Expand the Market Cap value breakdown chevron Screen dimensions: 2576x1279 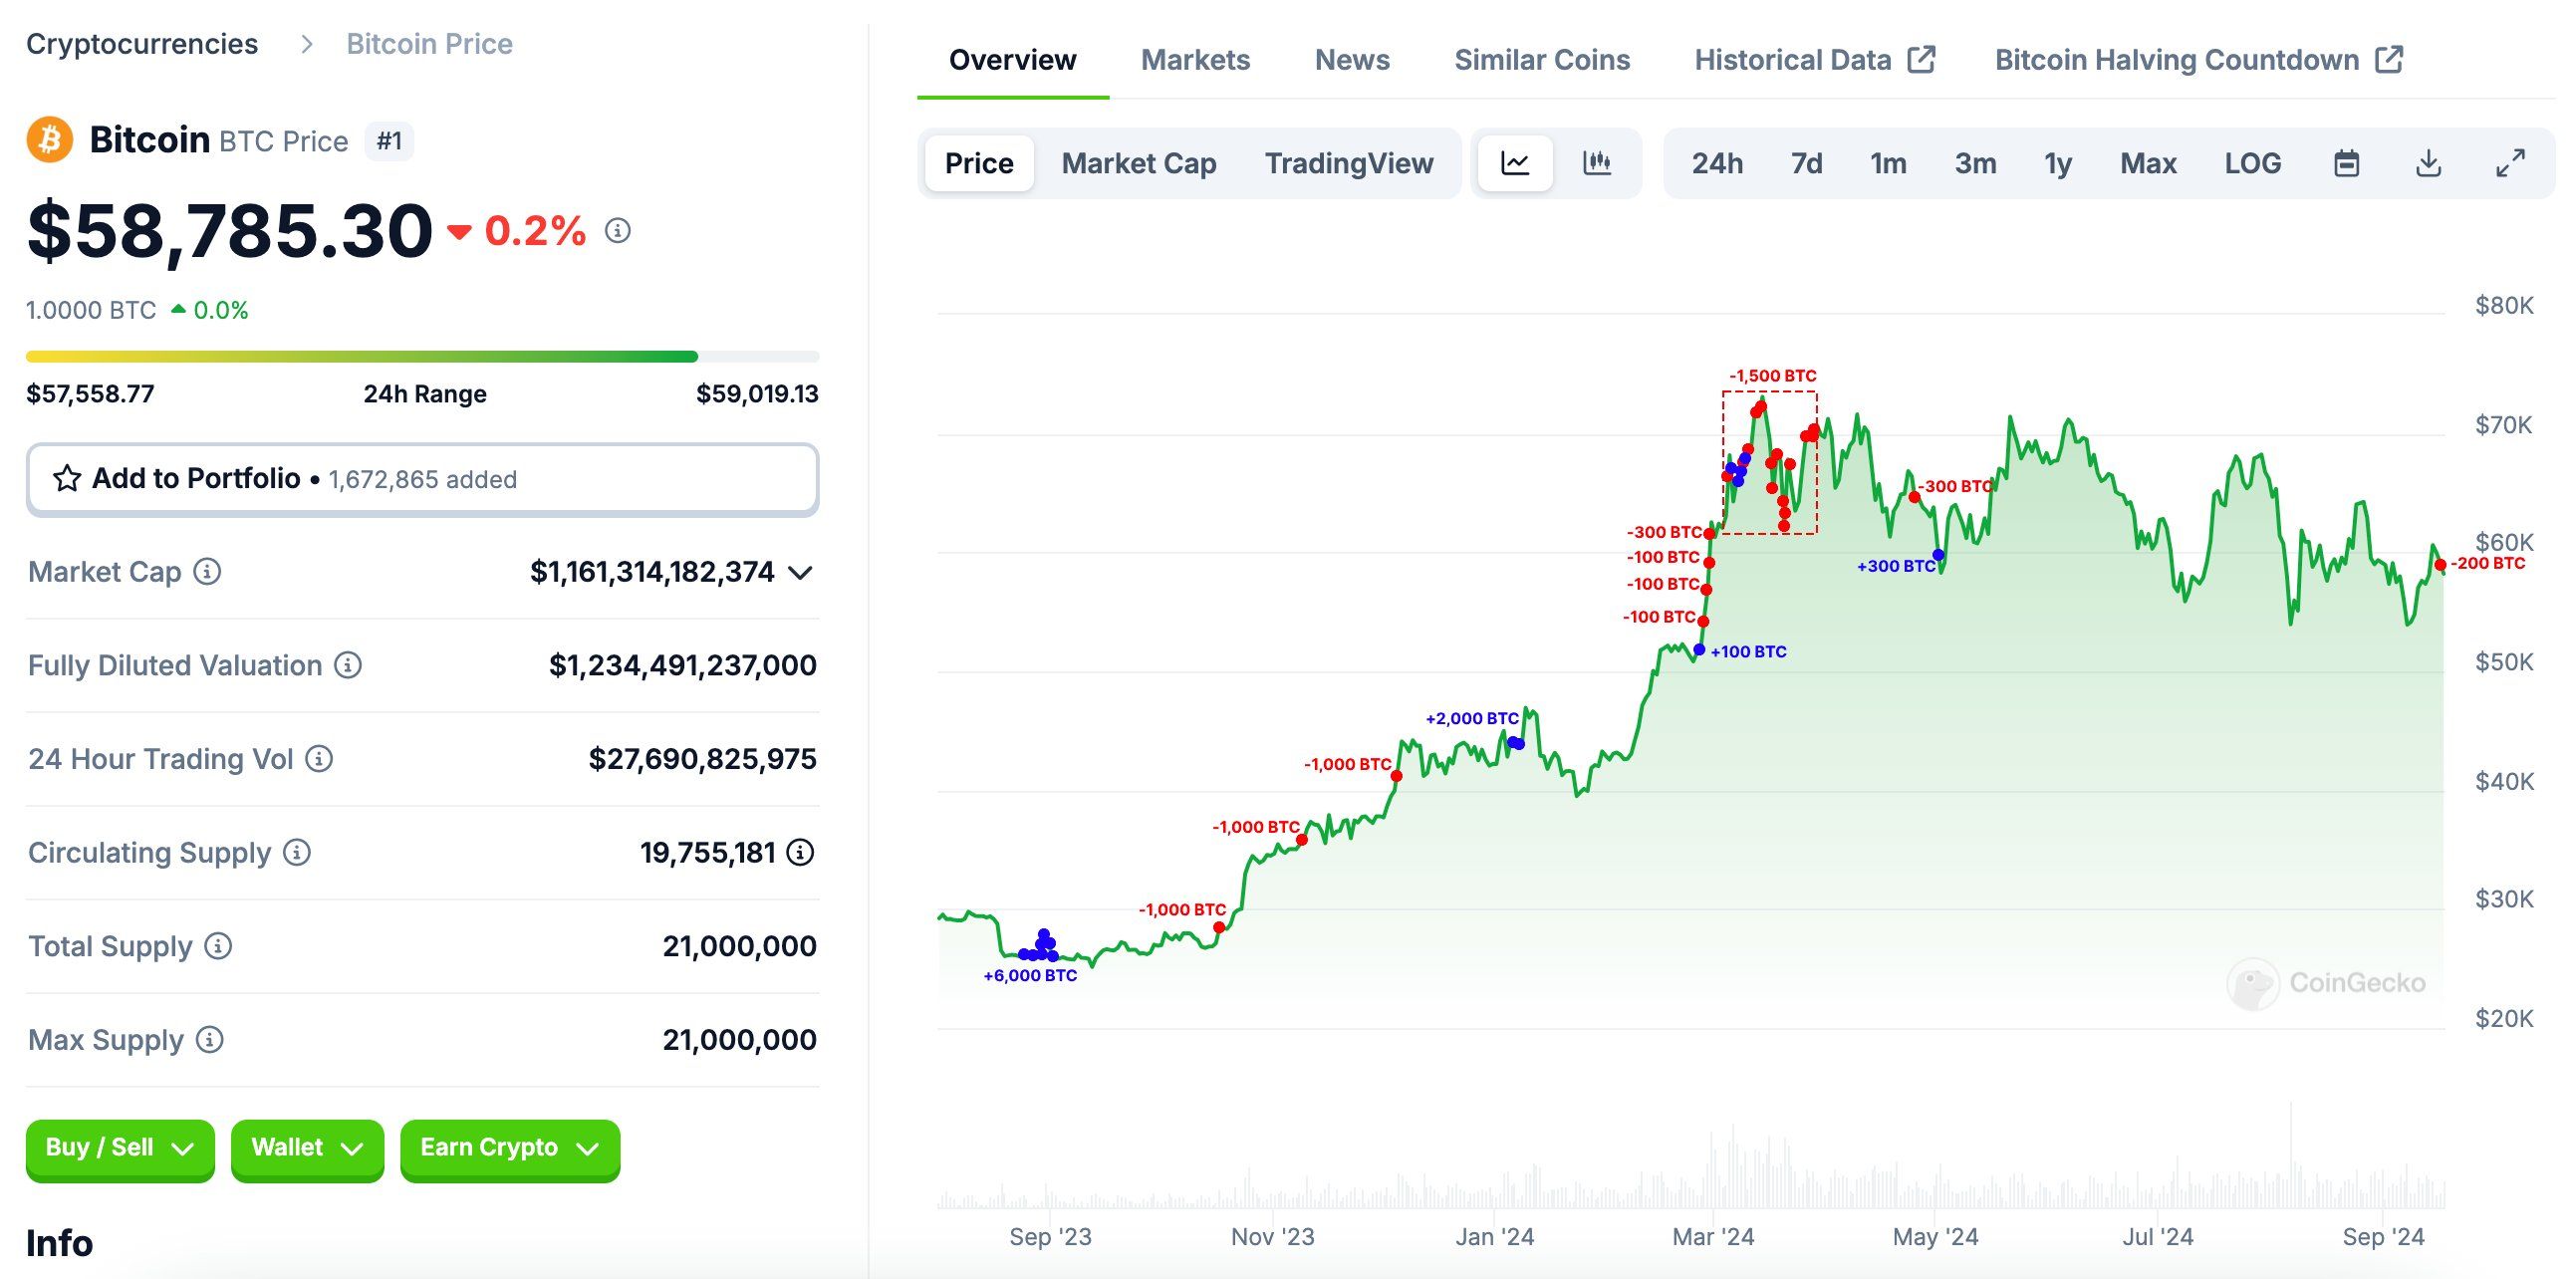(x=799, y=572)
